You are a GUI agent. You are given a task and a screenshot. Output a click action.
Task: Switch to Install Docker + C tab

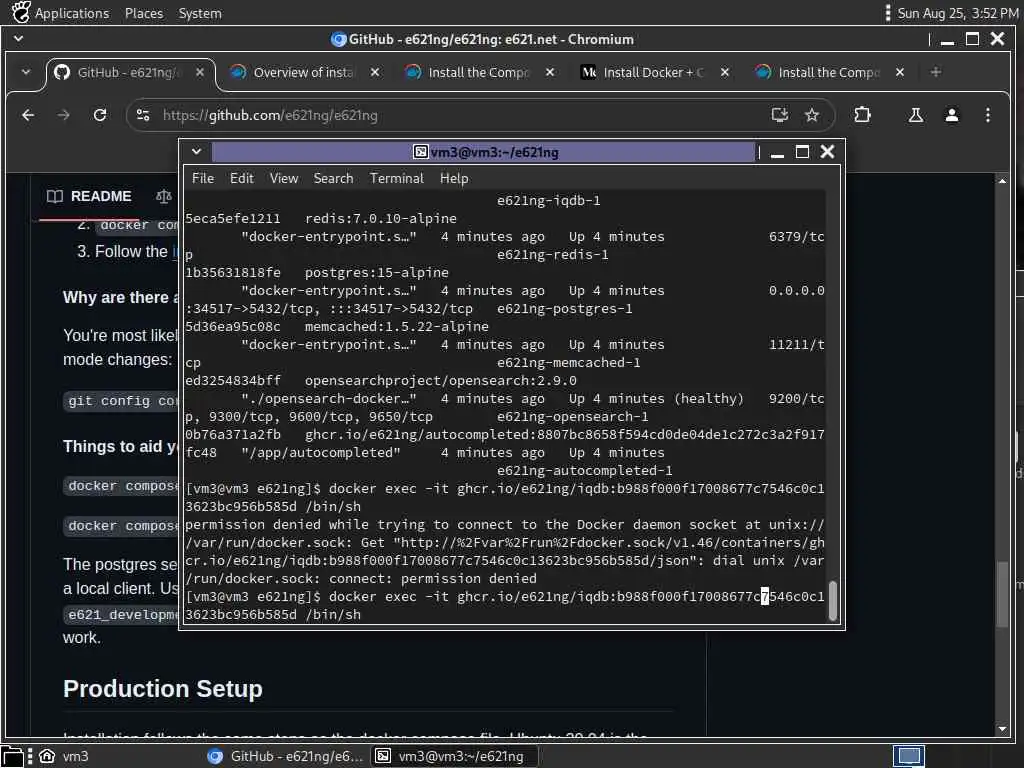652,72
